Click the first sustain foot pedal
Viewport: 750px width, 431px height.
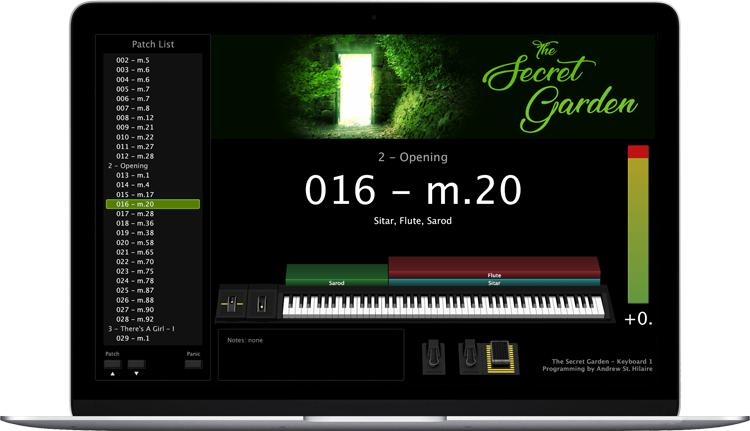[433, 357]
